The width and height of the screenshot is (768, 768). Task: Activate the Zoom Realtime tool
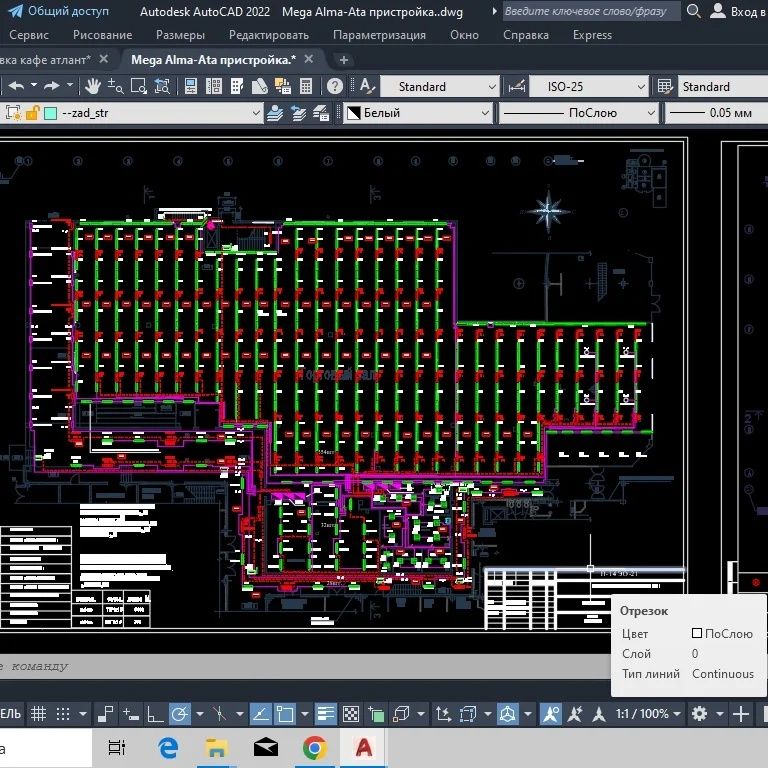tap(116, 86)
